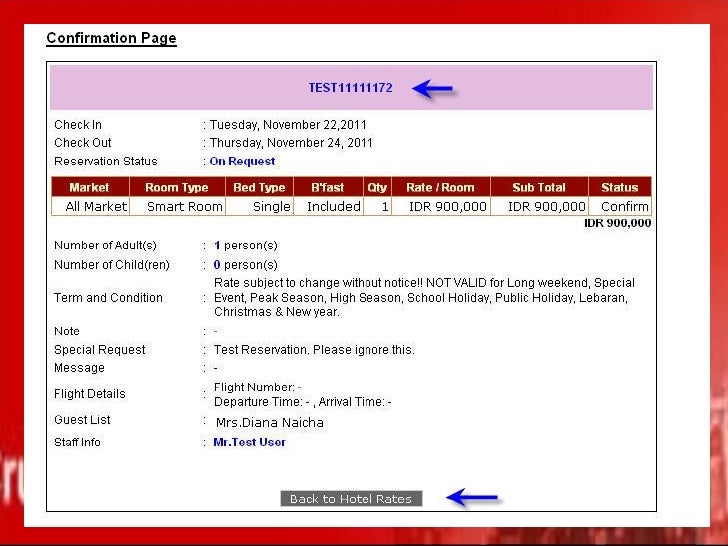Open booking code TEST11111172
Viewport: 728px width, 546px height.
[351, 88]
